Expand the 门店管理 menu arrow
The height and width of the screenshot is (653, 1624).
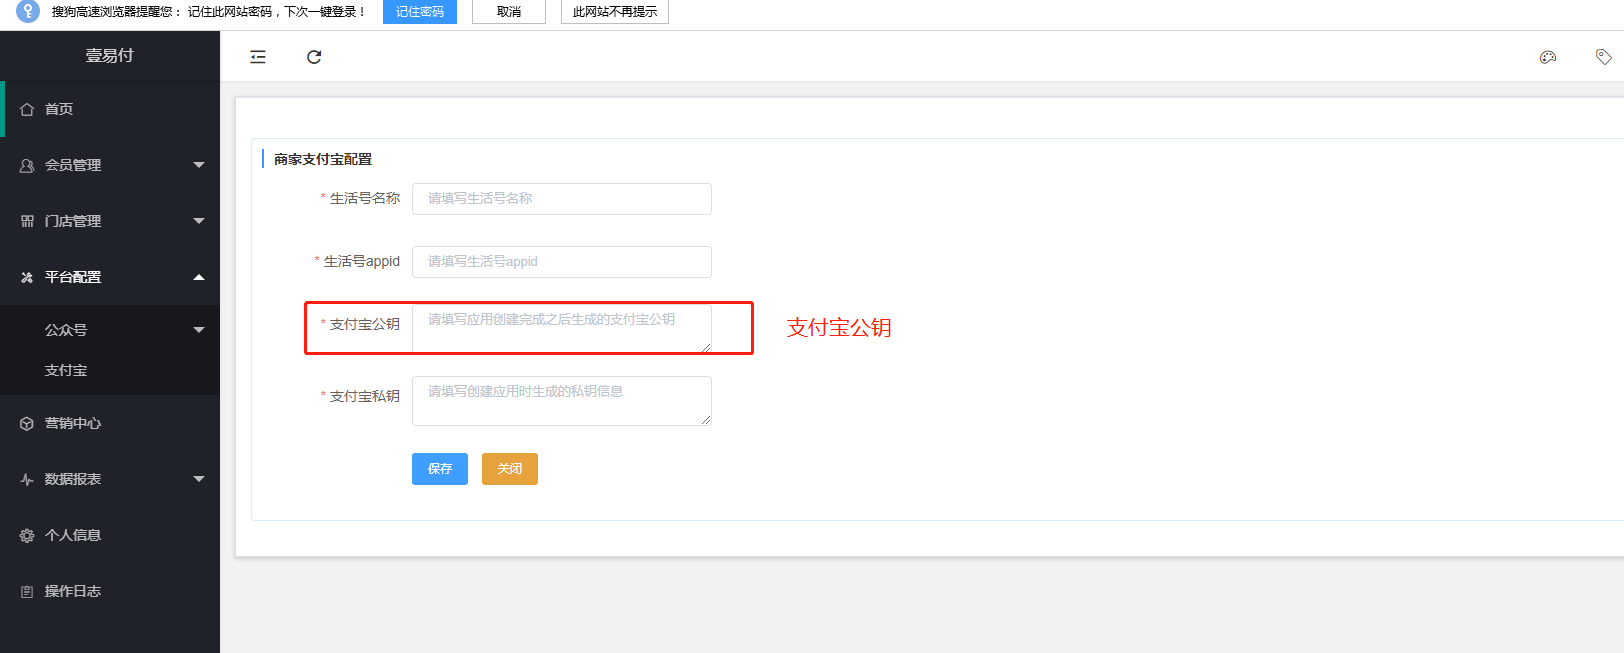click(199, 221)
